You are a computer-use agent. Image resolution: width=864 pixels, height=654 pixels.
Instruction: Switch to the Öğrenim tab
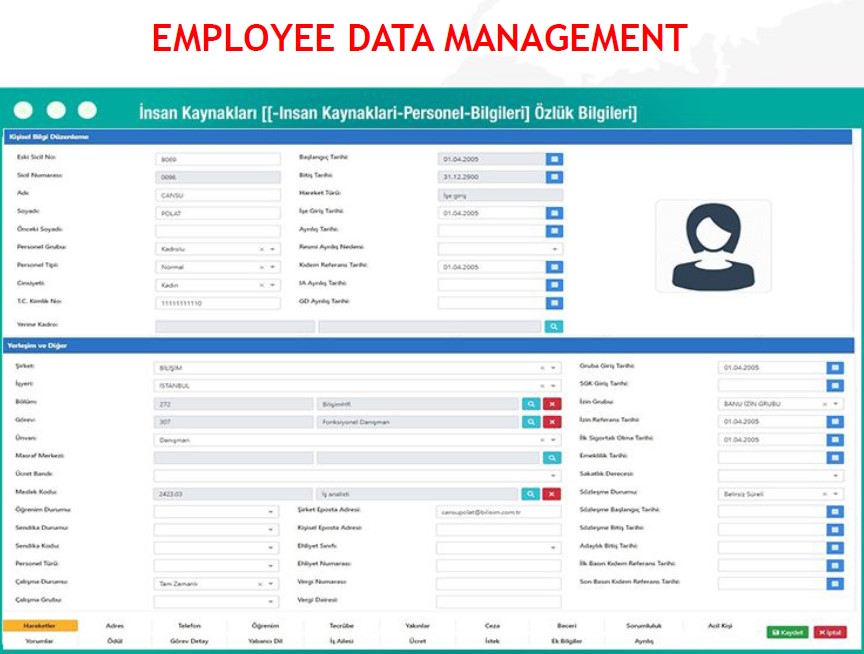265,626
